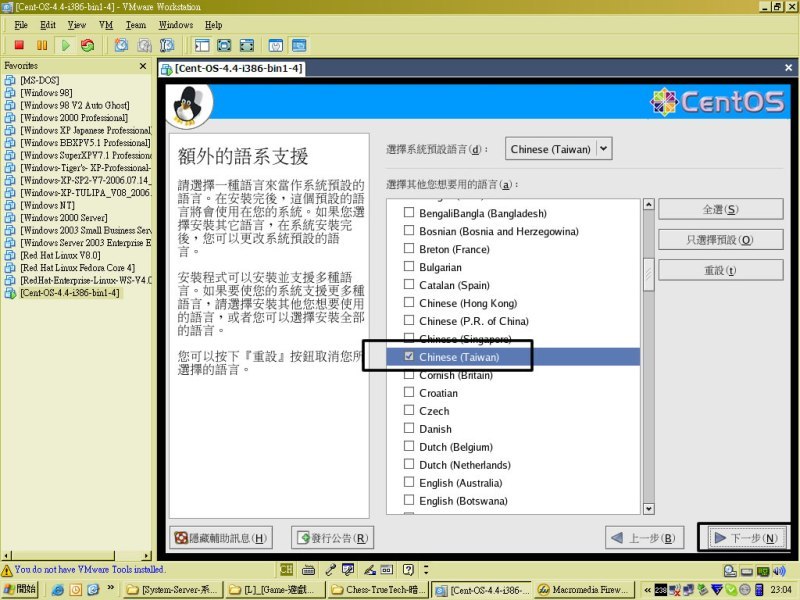Click the CH input language indicator
The height and width of the screenshot is (600, 800).
(287, 569)
